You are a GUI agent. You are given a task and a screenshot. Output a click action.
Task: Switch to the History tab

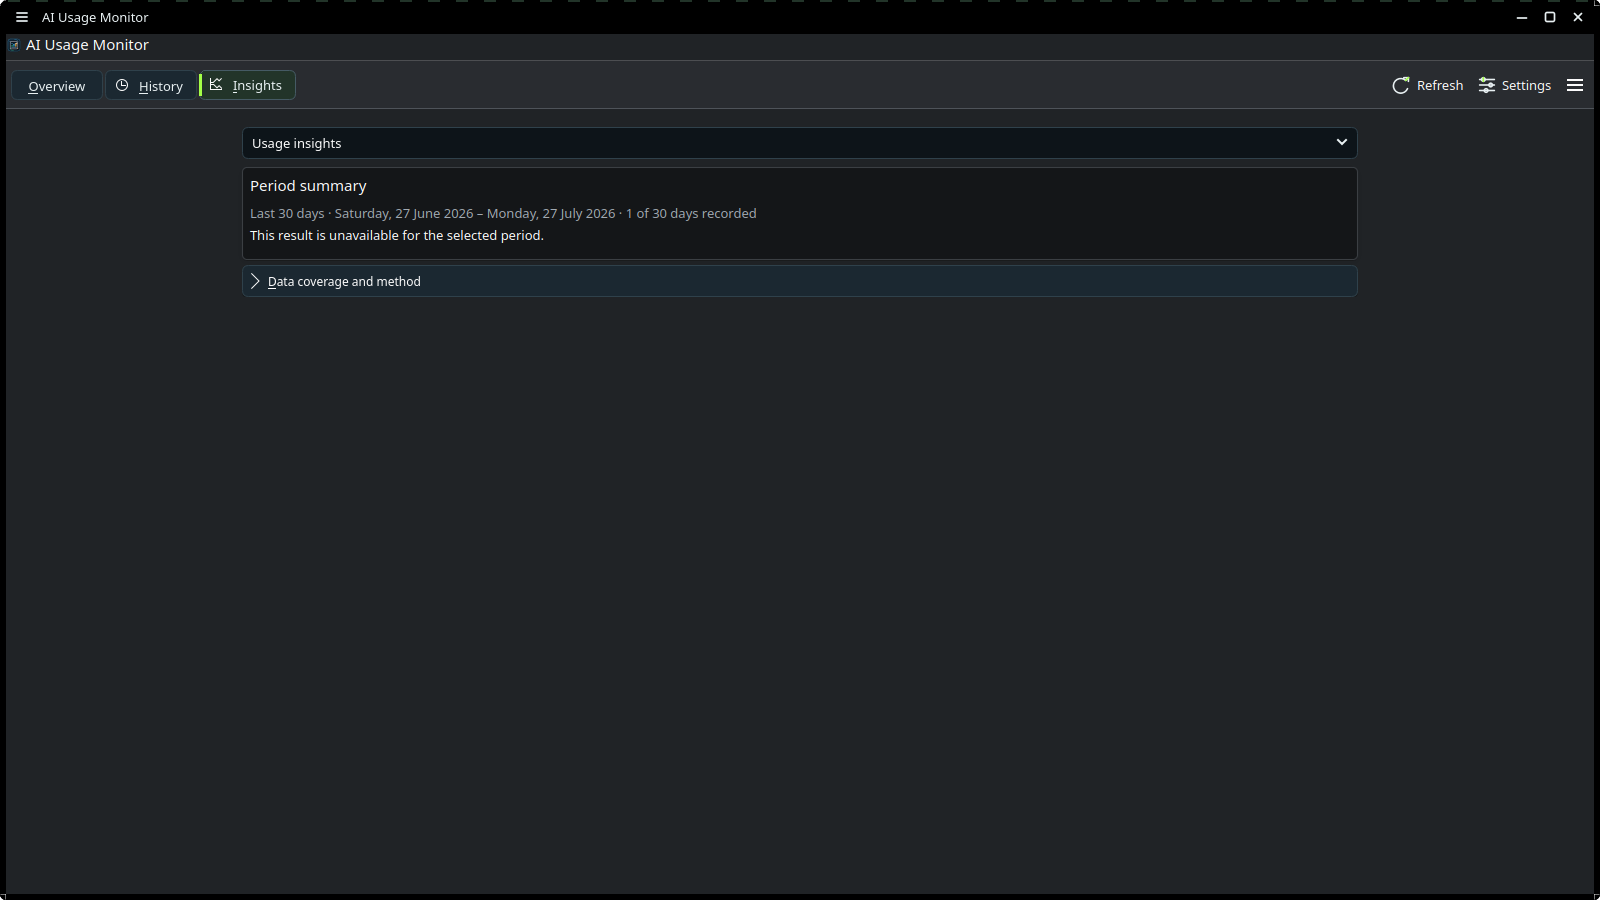[151, 86]
